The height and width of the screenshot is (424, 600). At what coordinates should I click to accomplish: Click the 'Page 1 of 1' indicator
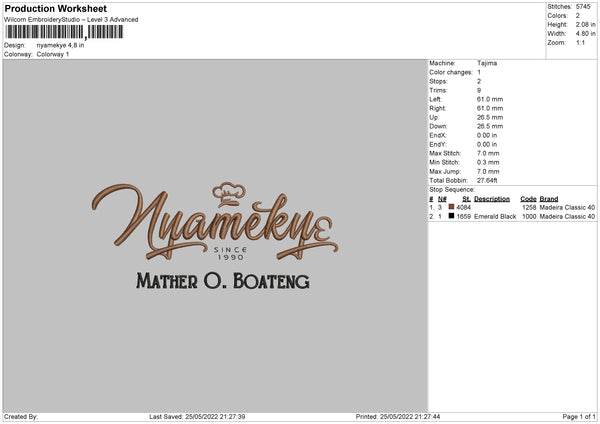click(579, 417)
